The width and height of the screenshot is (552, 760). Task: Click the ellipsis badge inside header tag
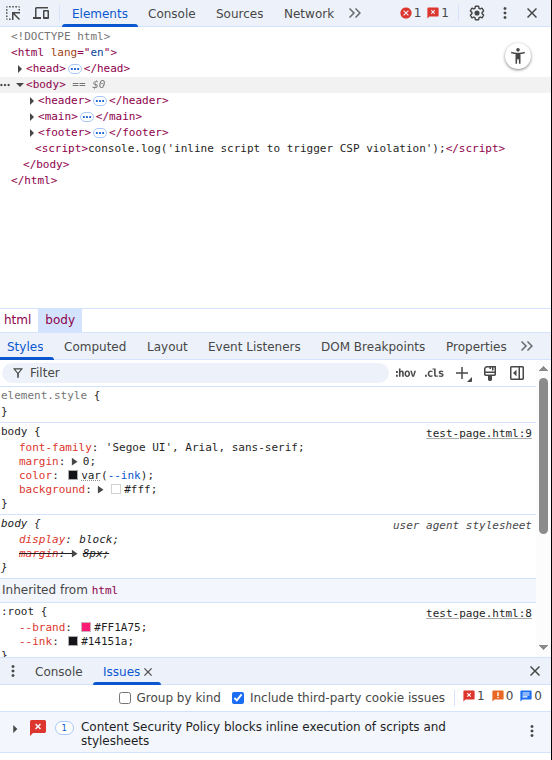point(100,101)
